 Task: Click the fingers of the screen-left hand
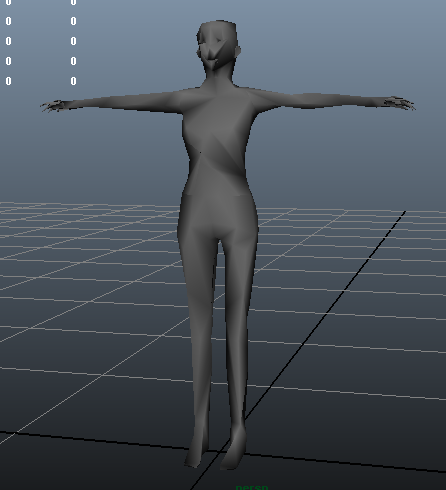point(52,106)
